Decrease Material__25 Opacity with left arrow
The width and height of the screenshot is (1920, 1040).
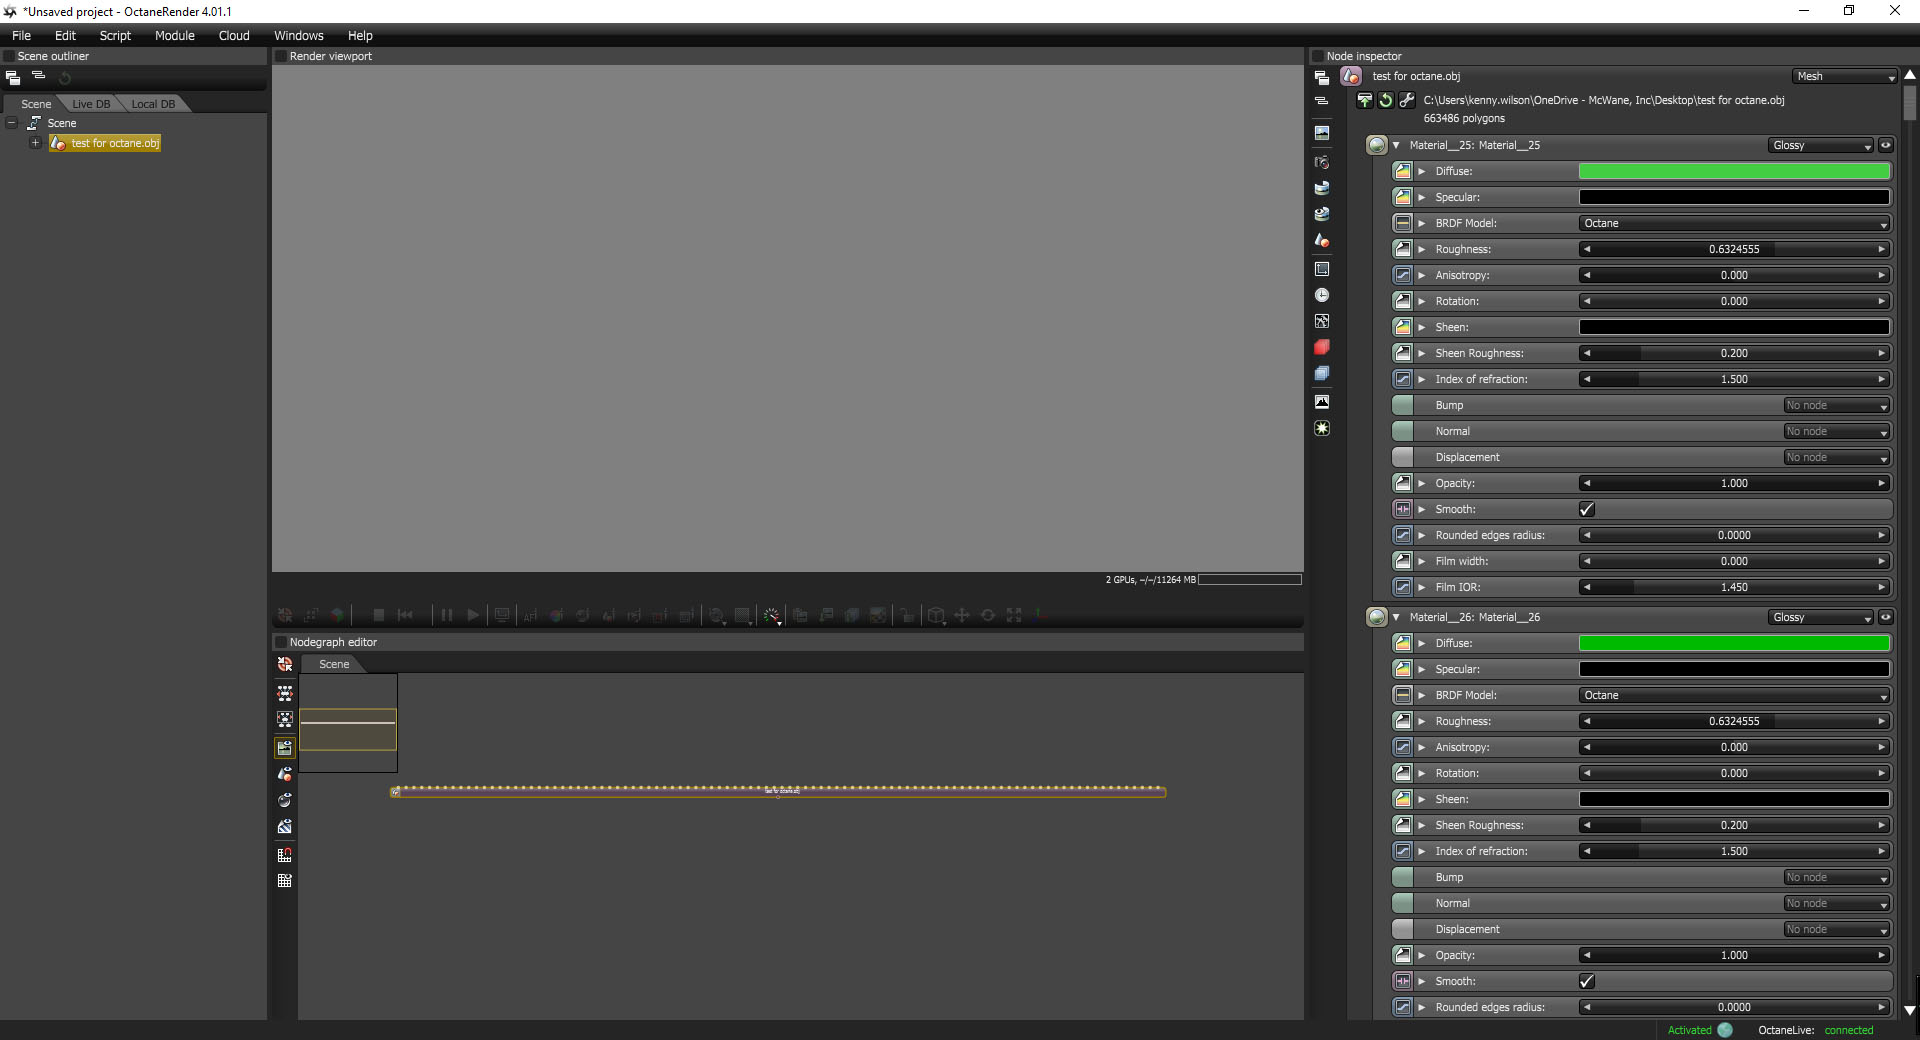1587,483
